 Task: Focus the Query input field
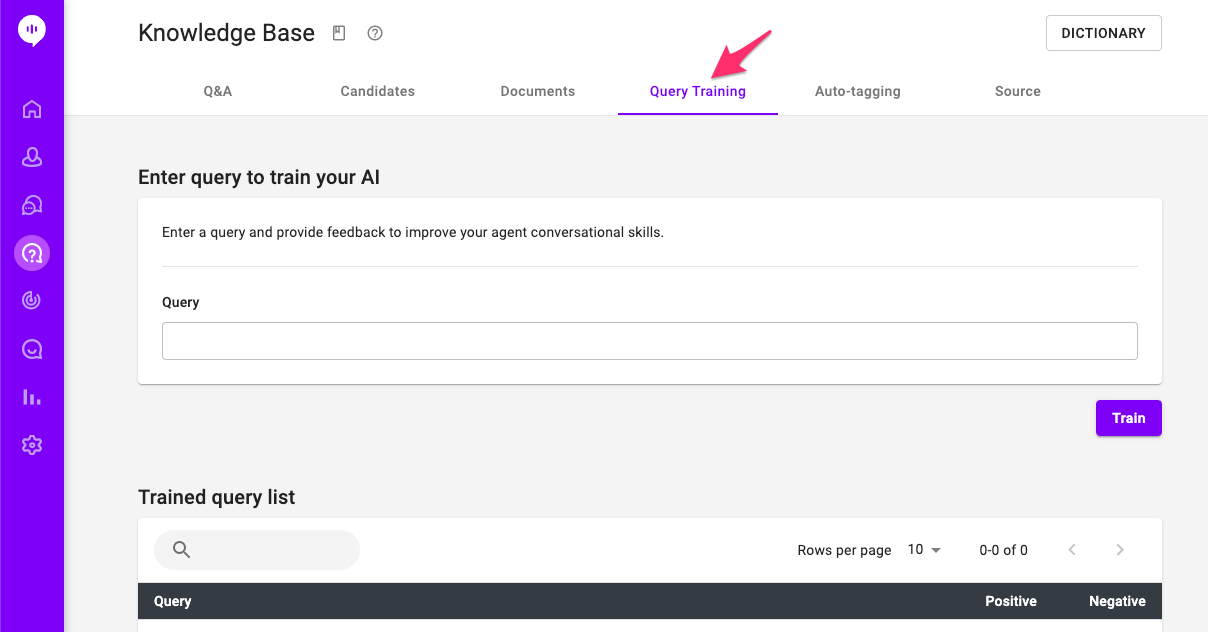pos(650,341)
